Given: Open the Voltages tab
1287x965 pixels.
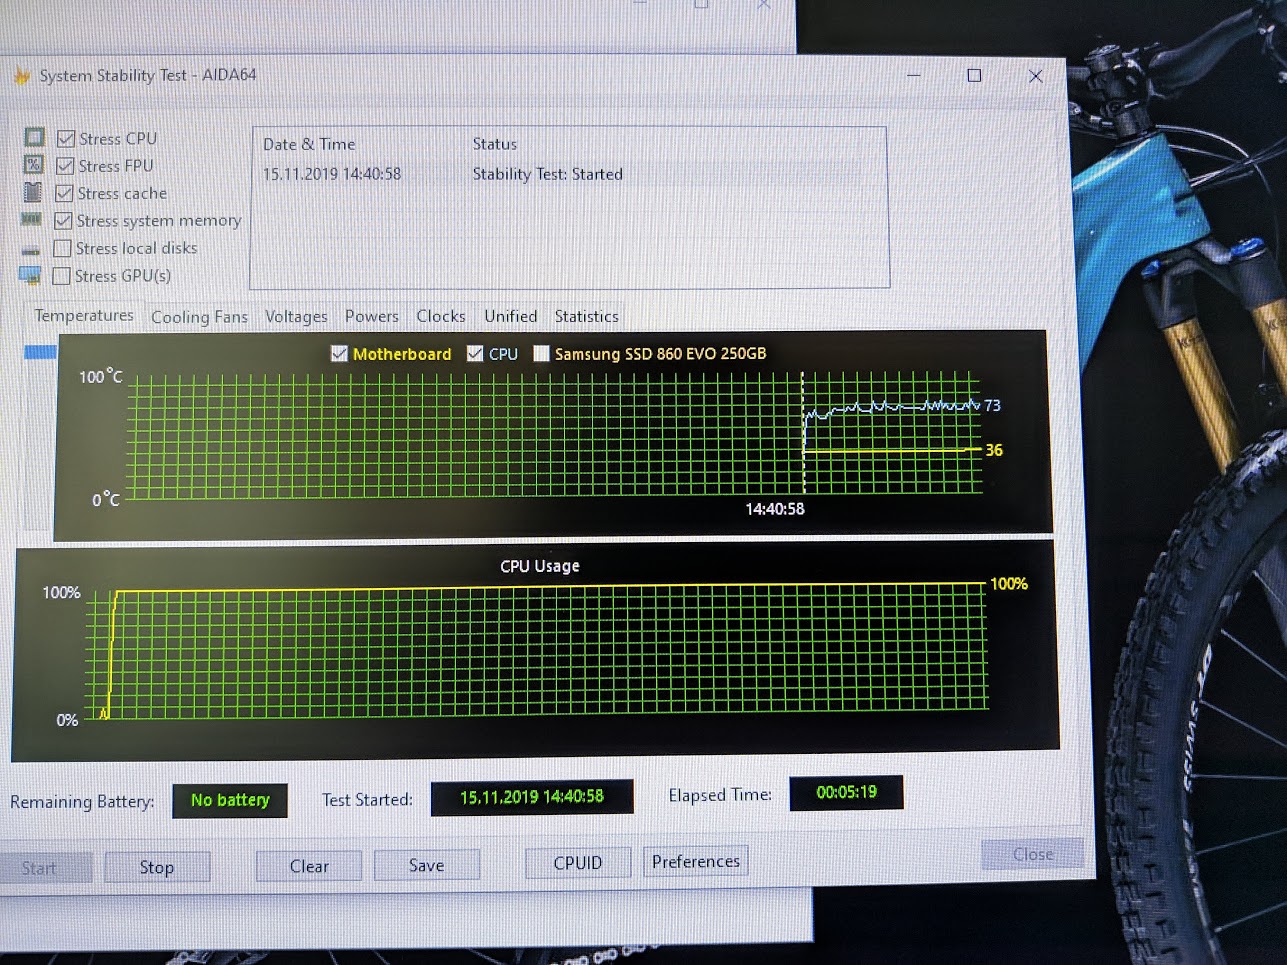Looking at the screenshot, I should click(296, 317).
